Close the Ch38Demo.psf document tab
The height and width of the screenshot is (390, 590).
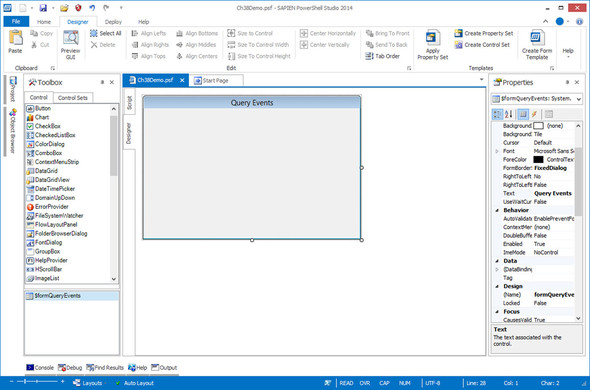[182, 80]
